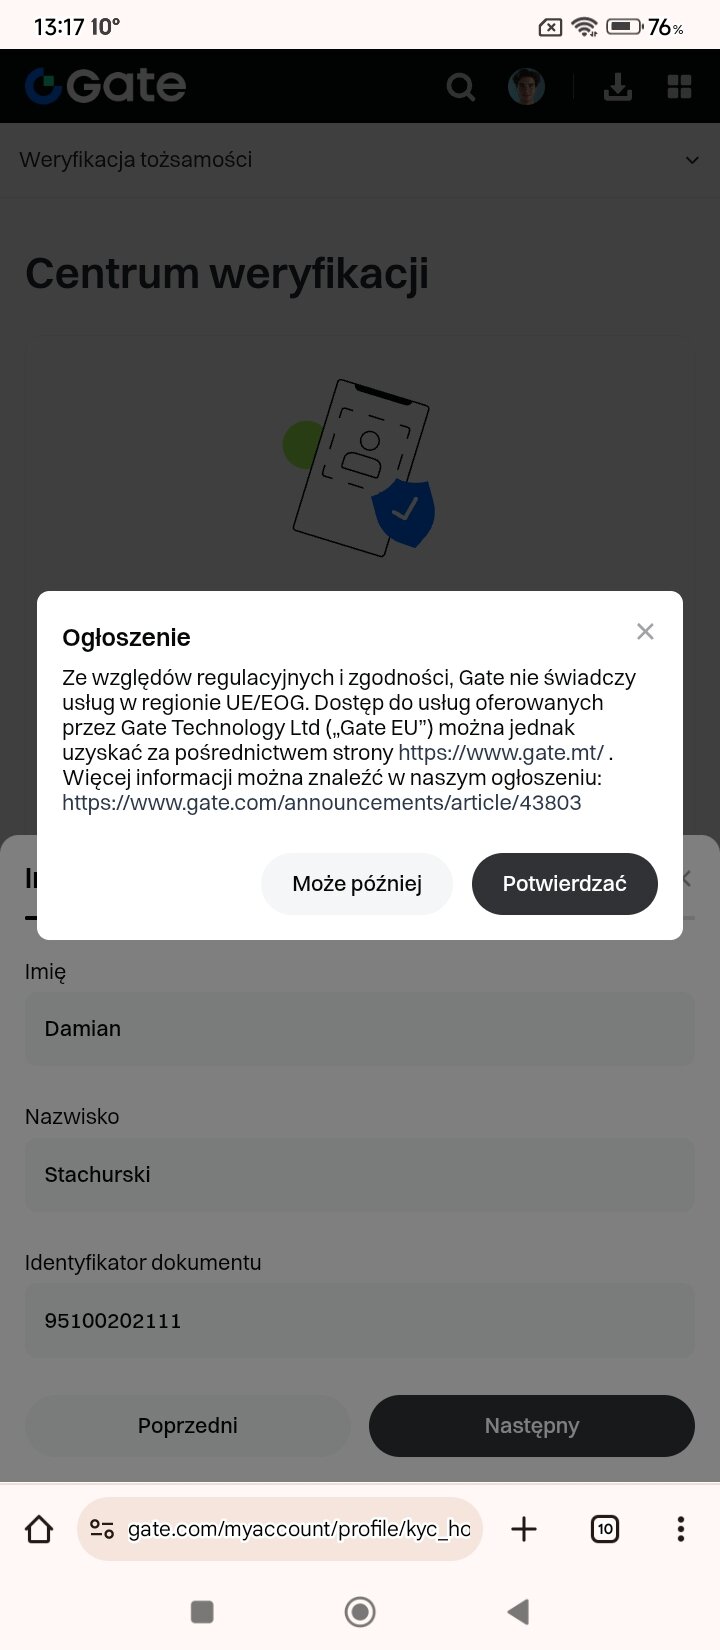The image size is (720, 1650).
Task: Close the Ogłoszenie announcement dialog
Action: pyautogui.click(x=645, y=631)
